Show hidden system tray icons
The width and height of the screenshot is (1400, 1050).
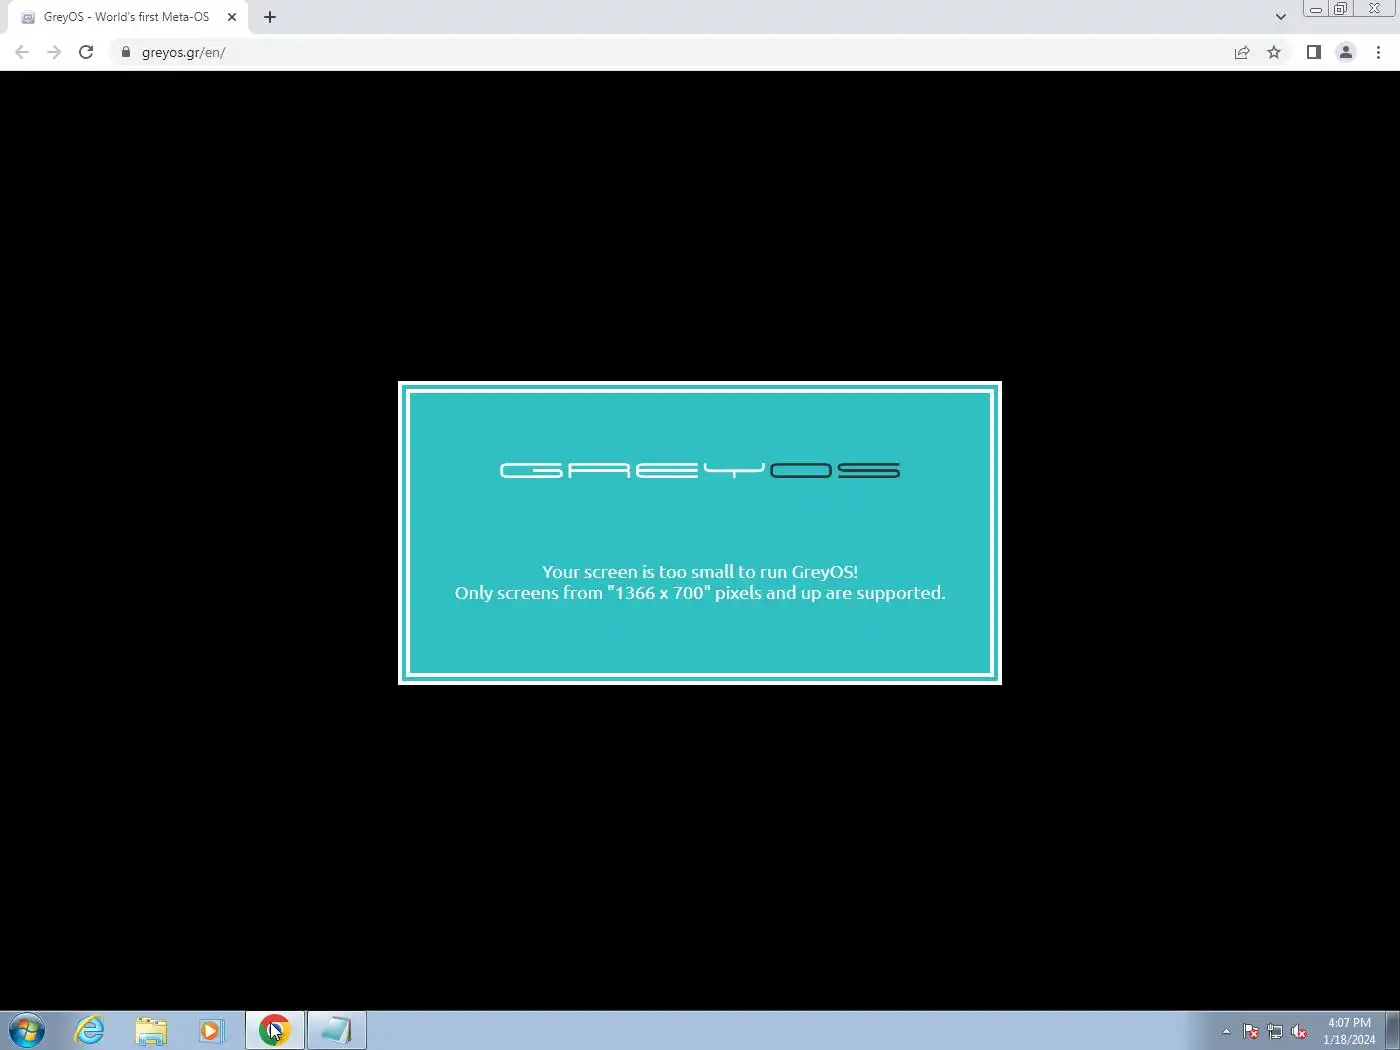pyautogui.click(x=1226, y=1031)
